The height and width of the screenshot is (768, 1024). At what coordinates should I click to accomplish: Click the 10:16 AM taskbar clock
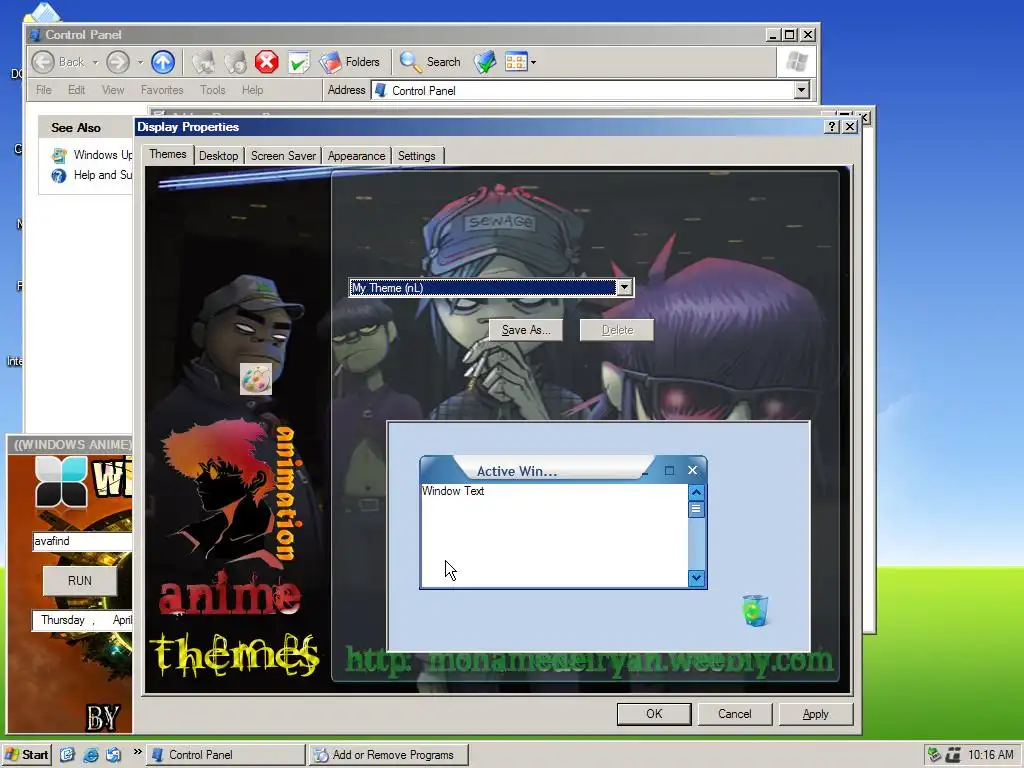tap(991, 755)
